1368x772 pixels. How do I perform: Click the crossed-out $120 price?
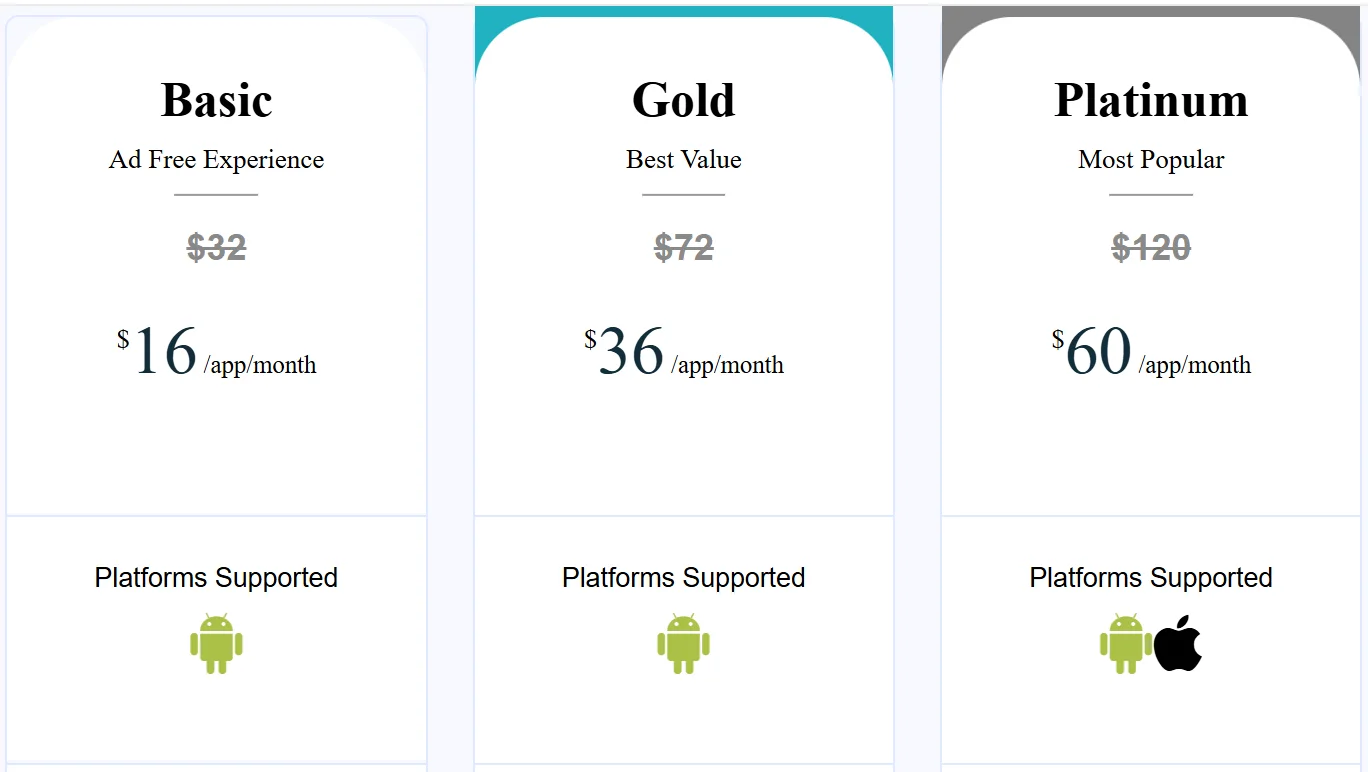(x=1151, y=247)
